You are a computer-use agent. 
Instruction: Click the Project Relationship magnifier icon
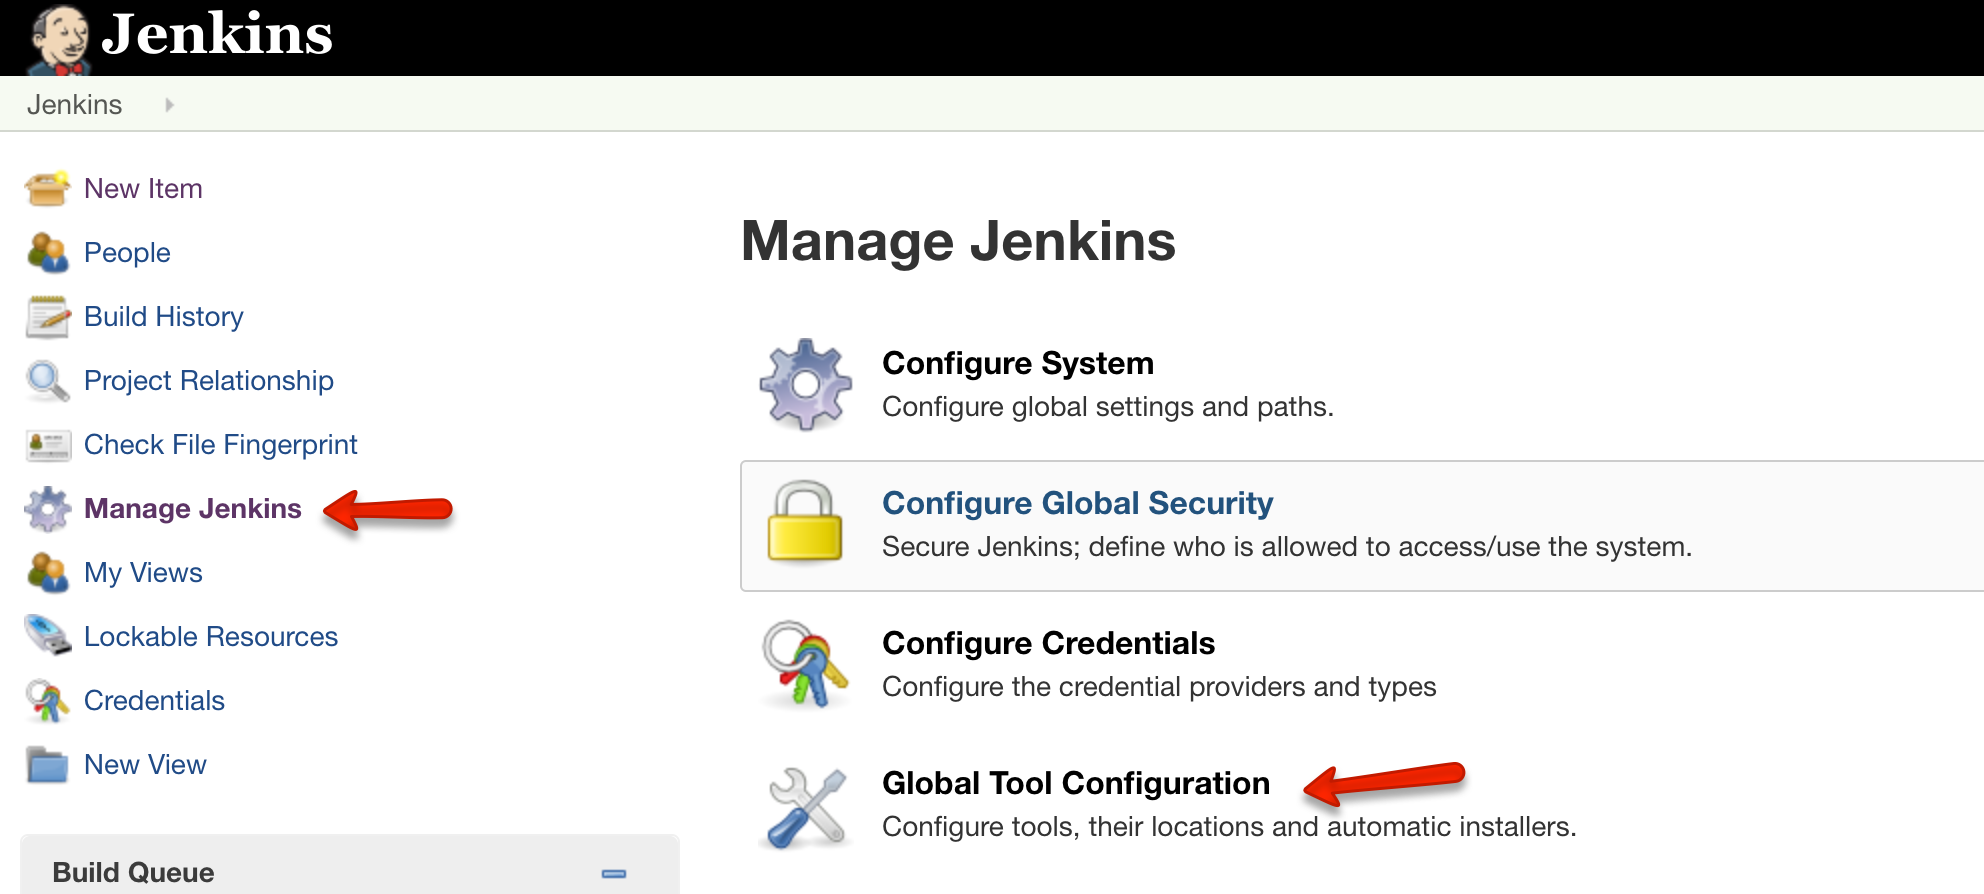pyautogui.click(x=47, y=380)
